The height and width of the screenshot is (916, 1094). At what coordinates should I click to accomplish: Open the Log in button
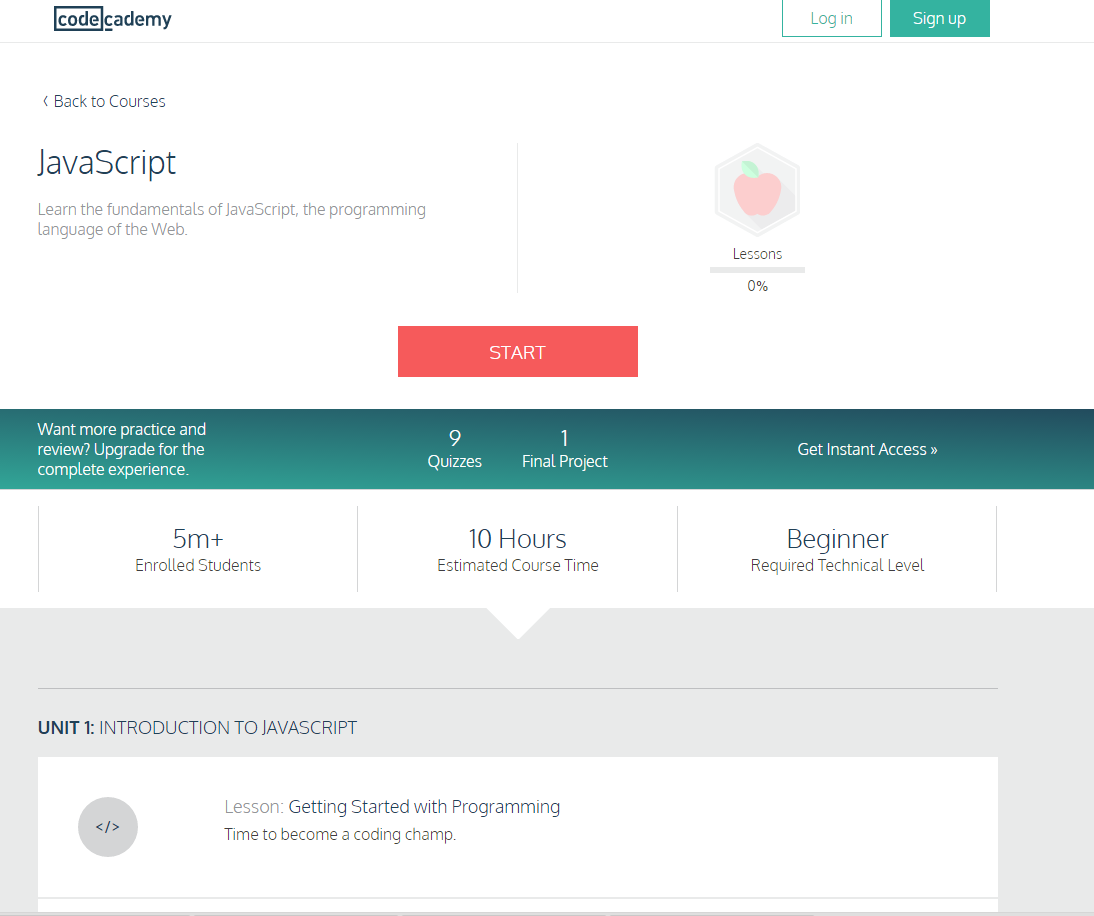(832, 18)
